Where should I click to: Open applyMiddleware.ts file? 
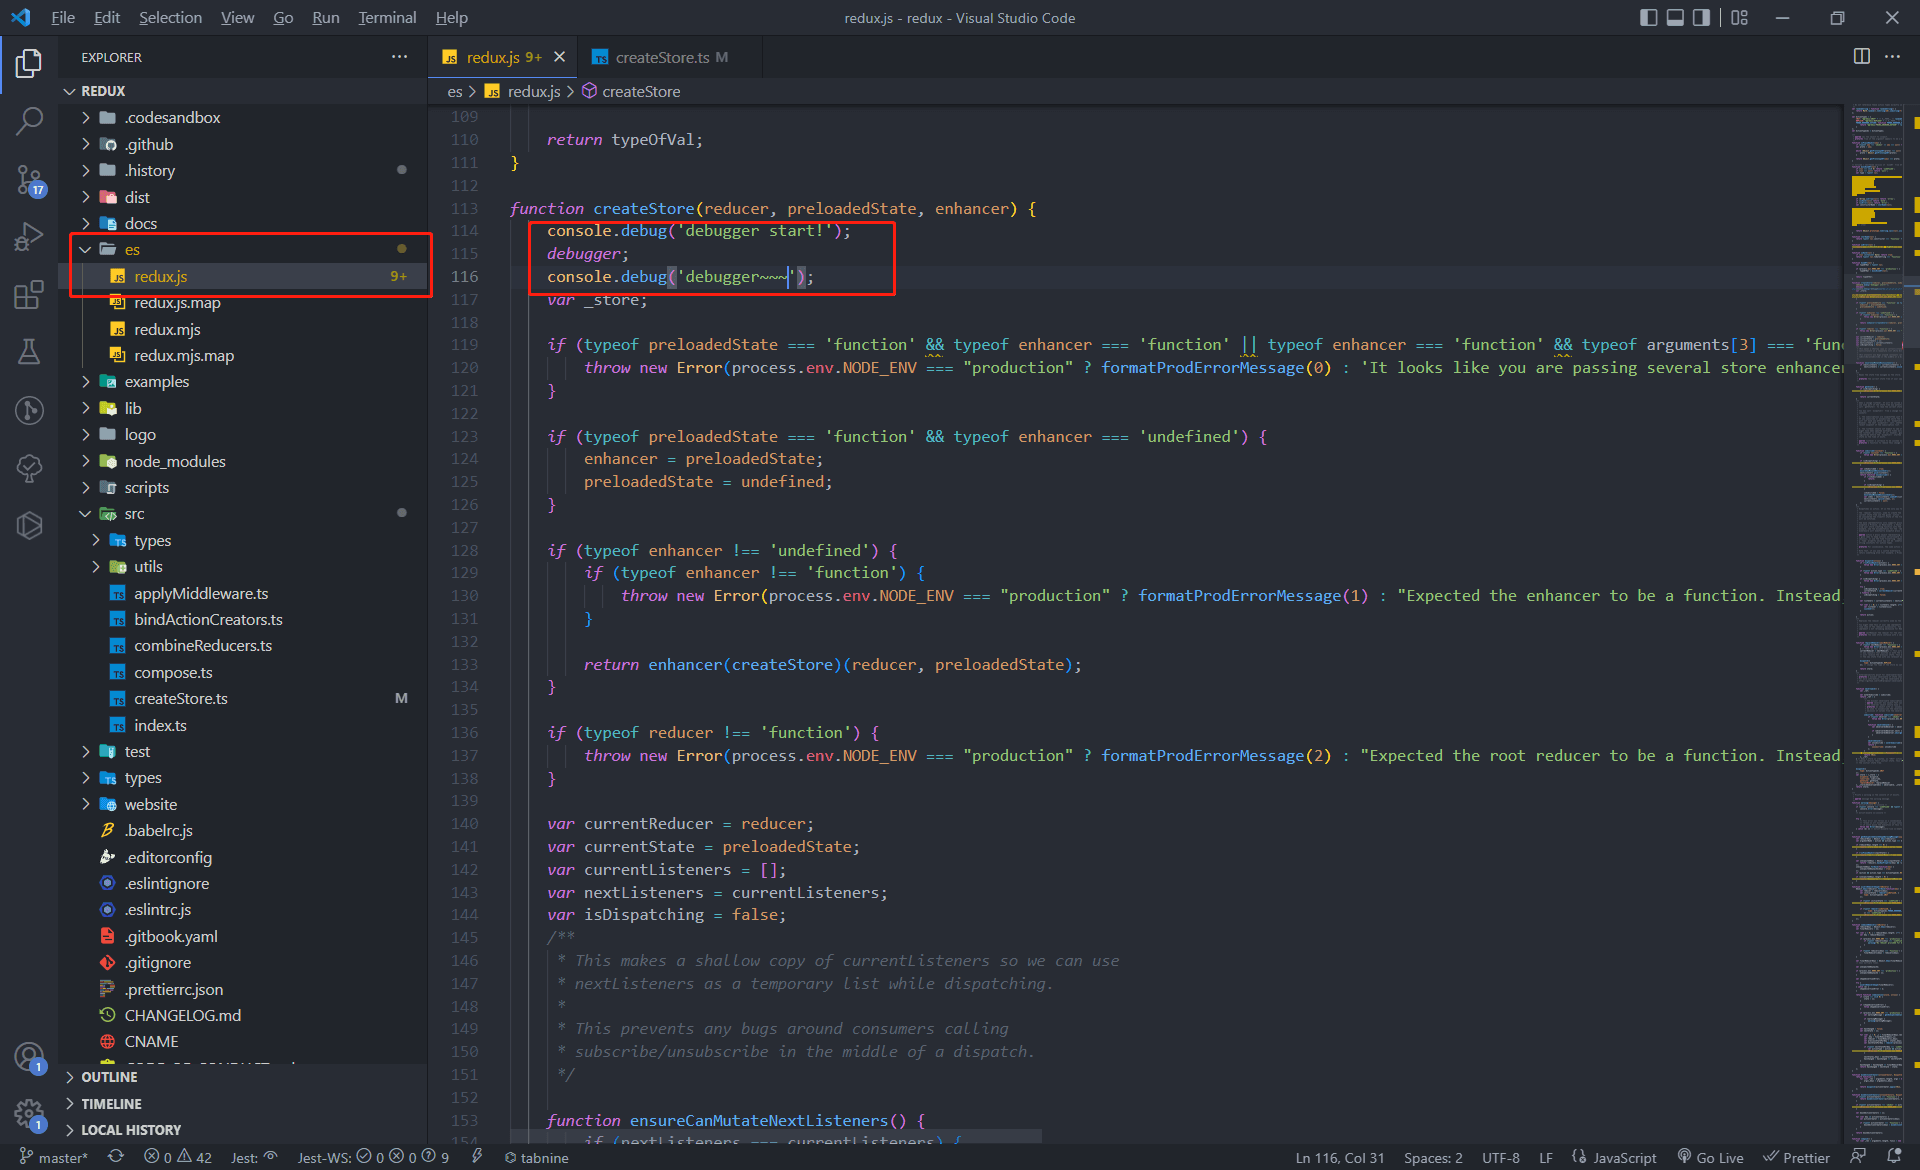243,593
